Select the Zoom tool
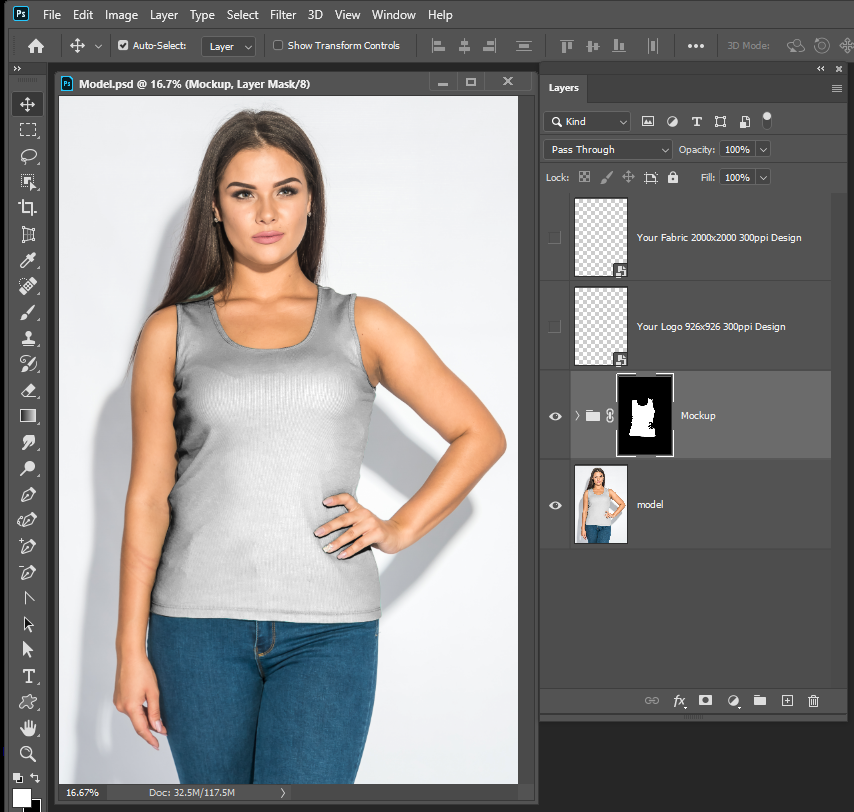 pyautogui.click(x=27, y=753)
